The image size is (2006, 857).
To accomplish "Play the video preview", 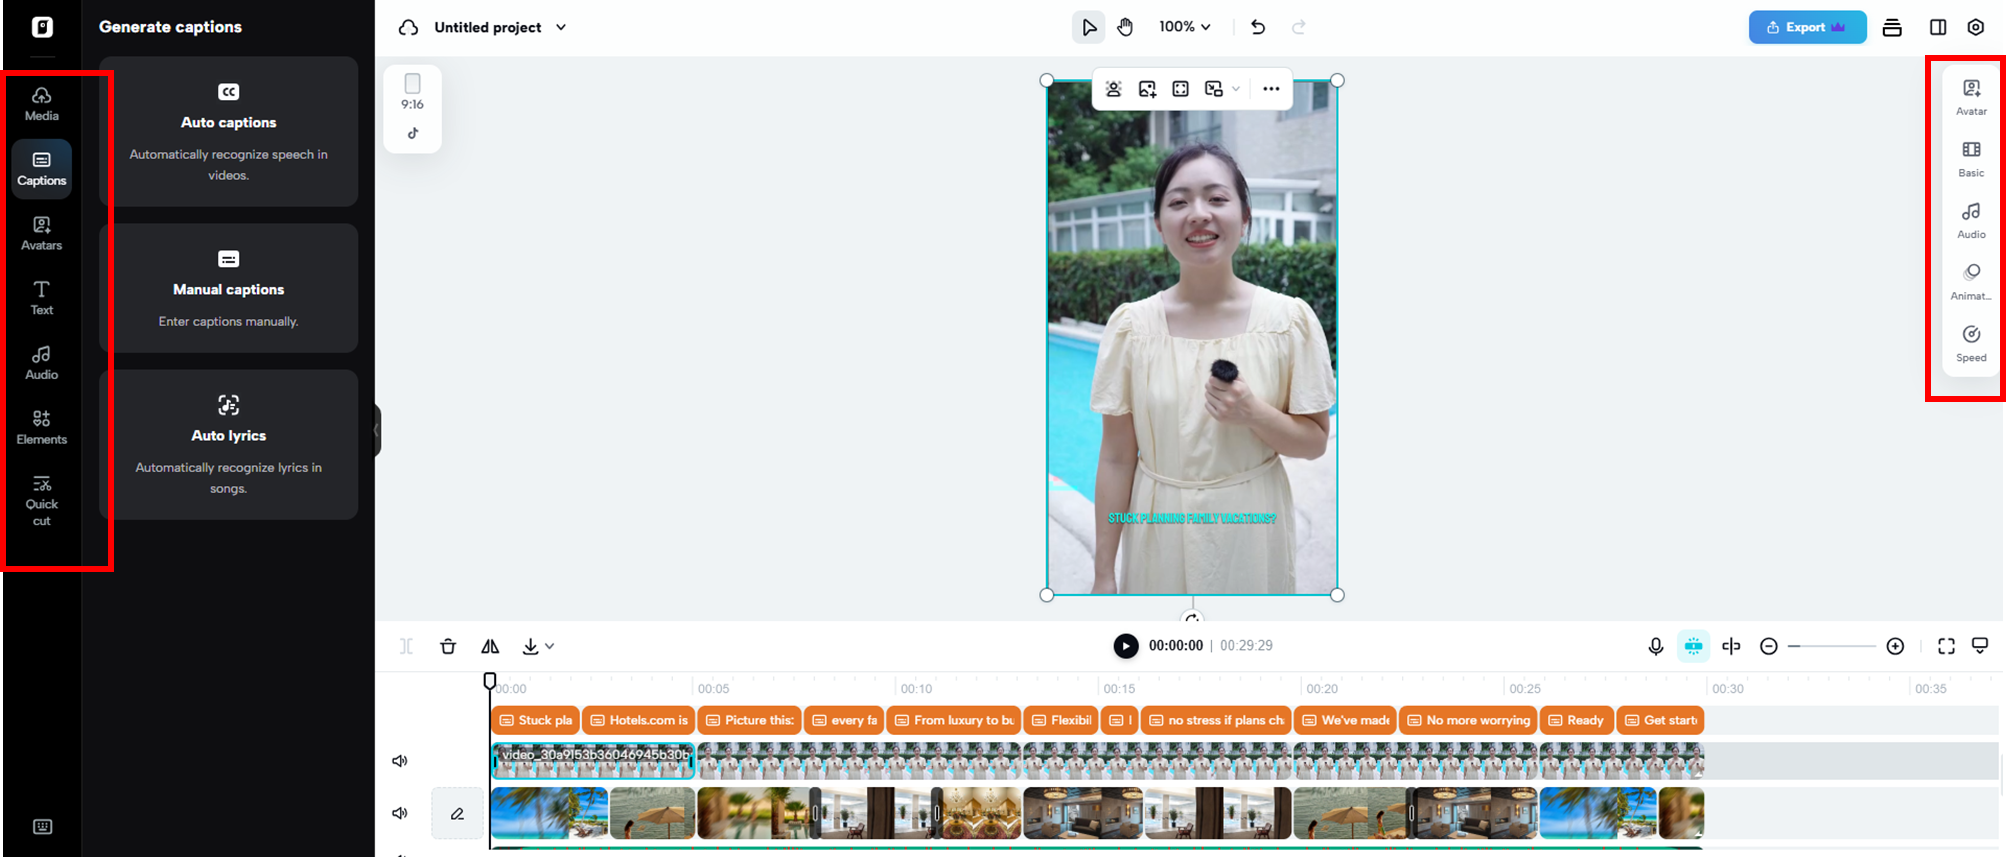I will point(1125,646).
